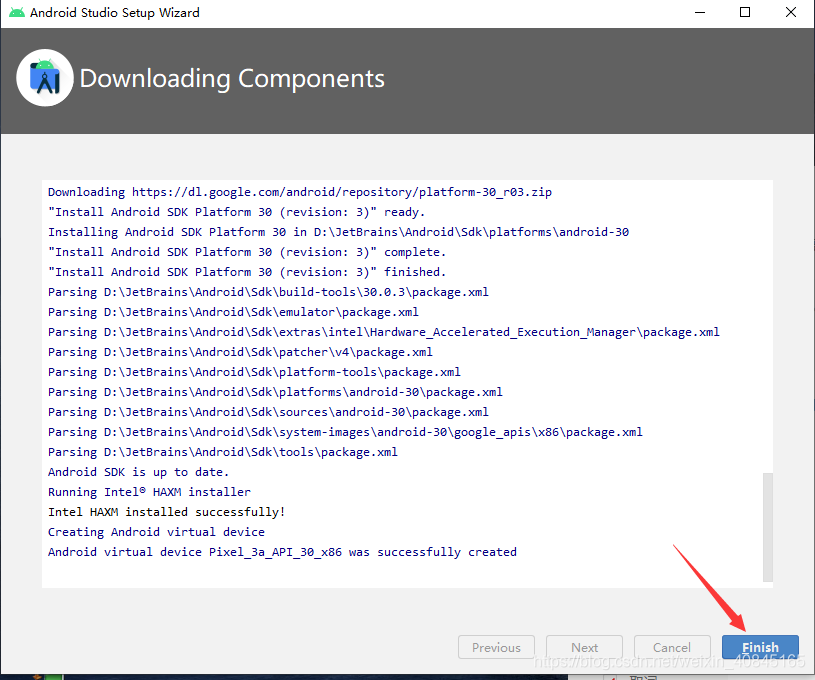Click line 'Android virtual device Pixel_3a_API_30_x86 was successfully created'
The width and height of the screenshot is (815, 680).
coord(282,552)
